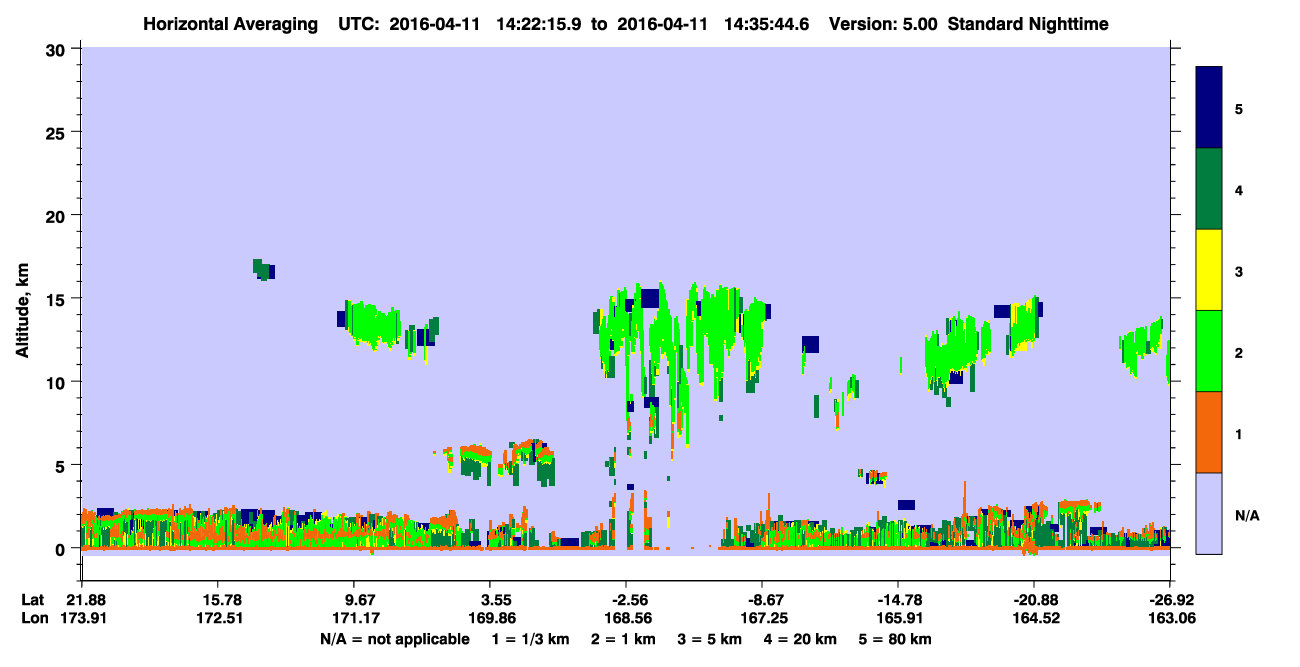
Task: Click longitude tick value 168.56
Action: point(626,618)
